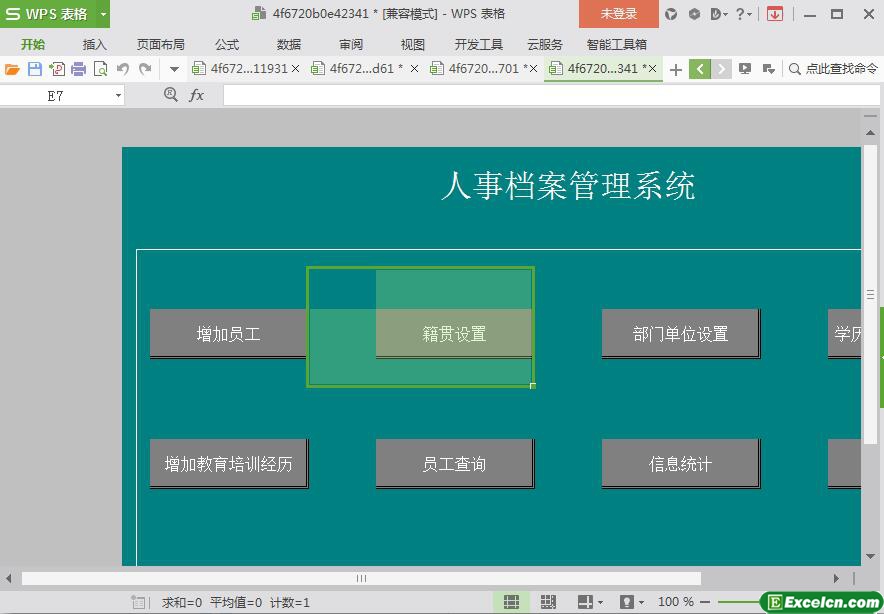Click the display window icon after tab arrows
Image resolution: width=884 pixels, height=614 pixels.
[745, 69]
